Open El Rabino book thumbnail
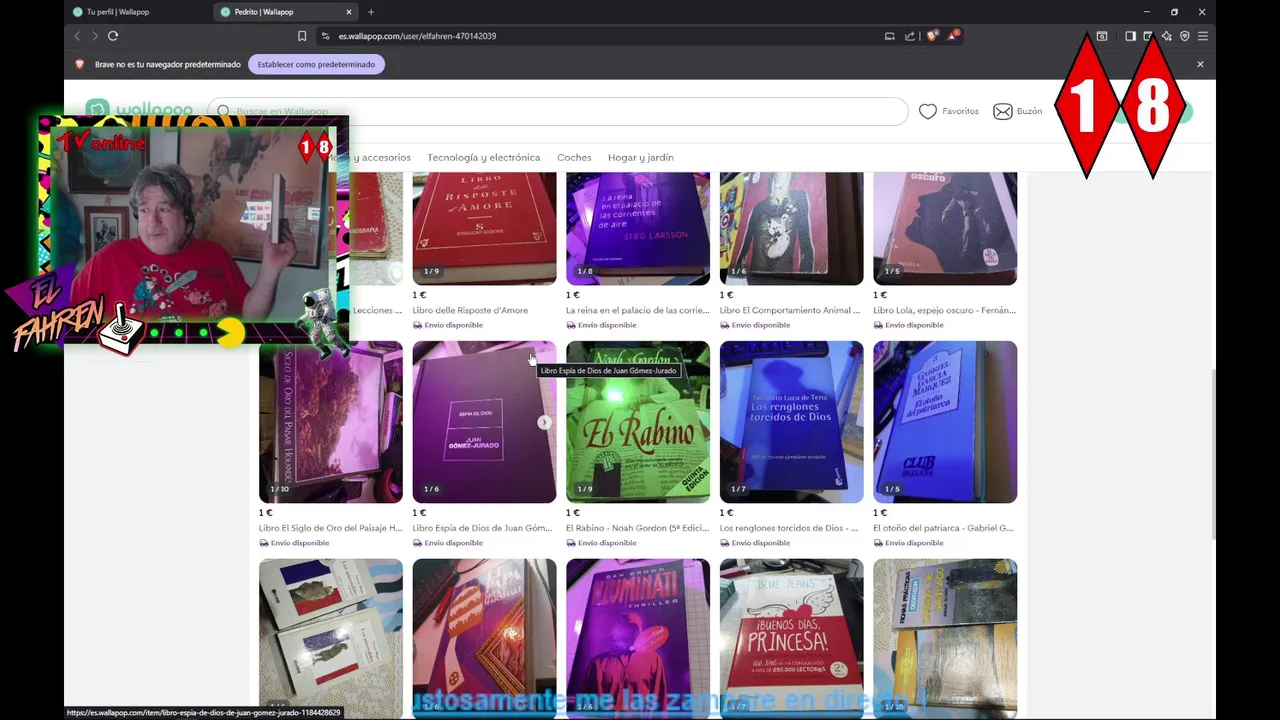 tap(638, 422)
